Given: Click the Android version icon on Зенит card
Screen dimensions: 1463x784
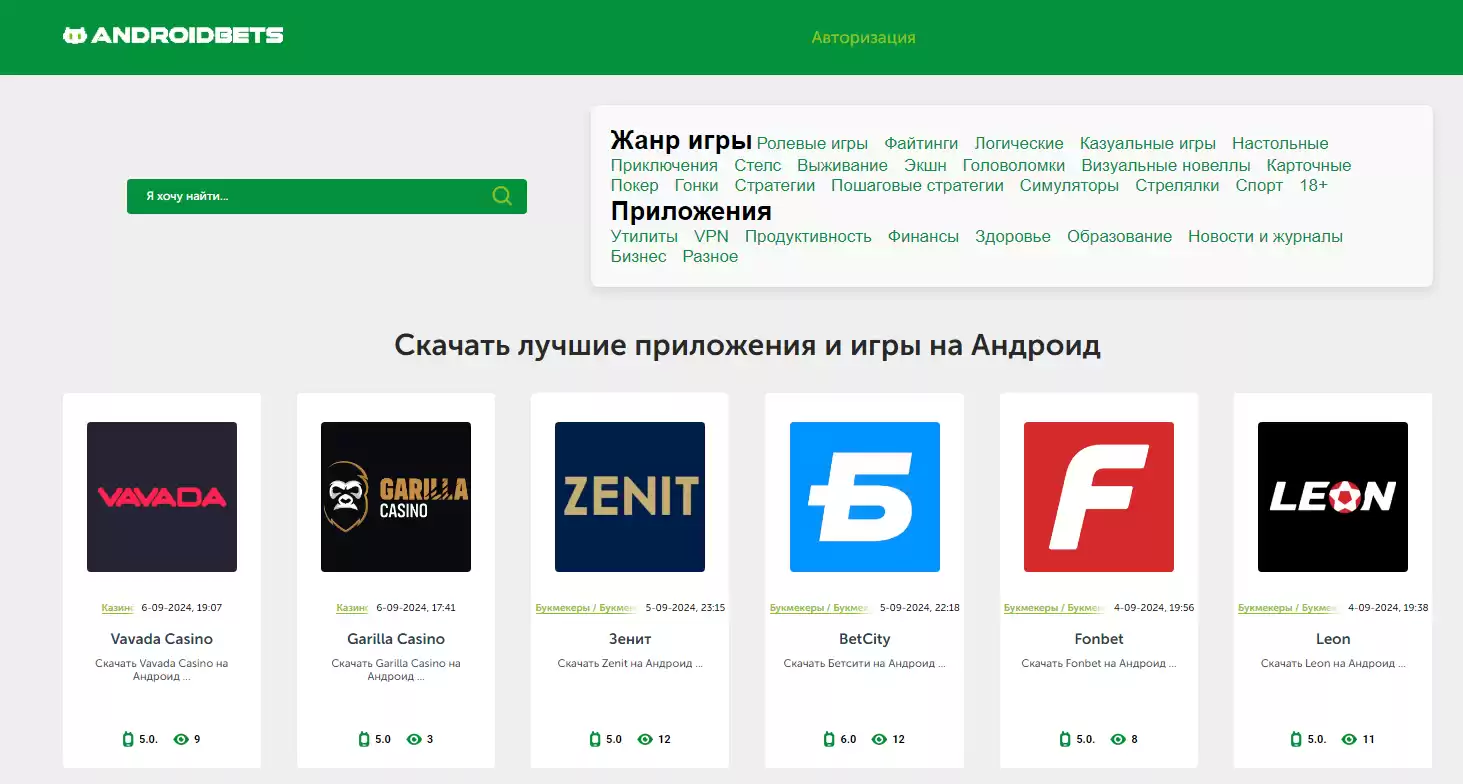Looking at the screenshot, I should [595, 739].
